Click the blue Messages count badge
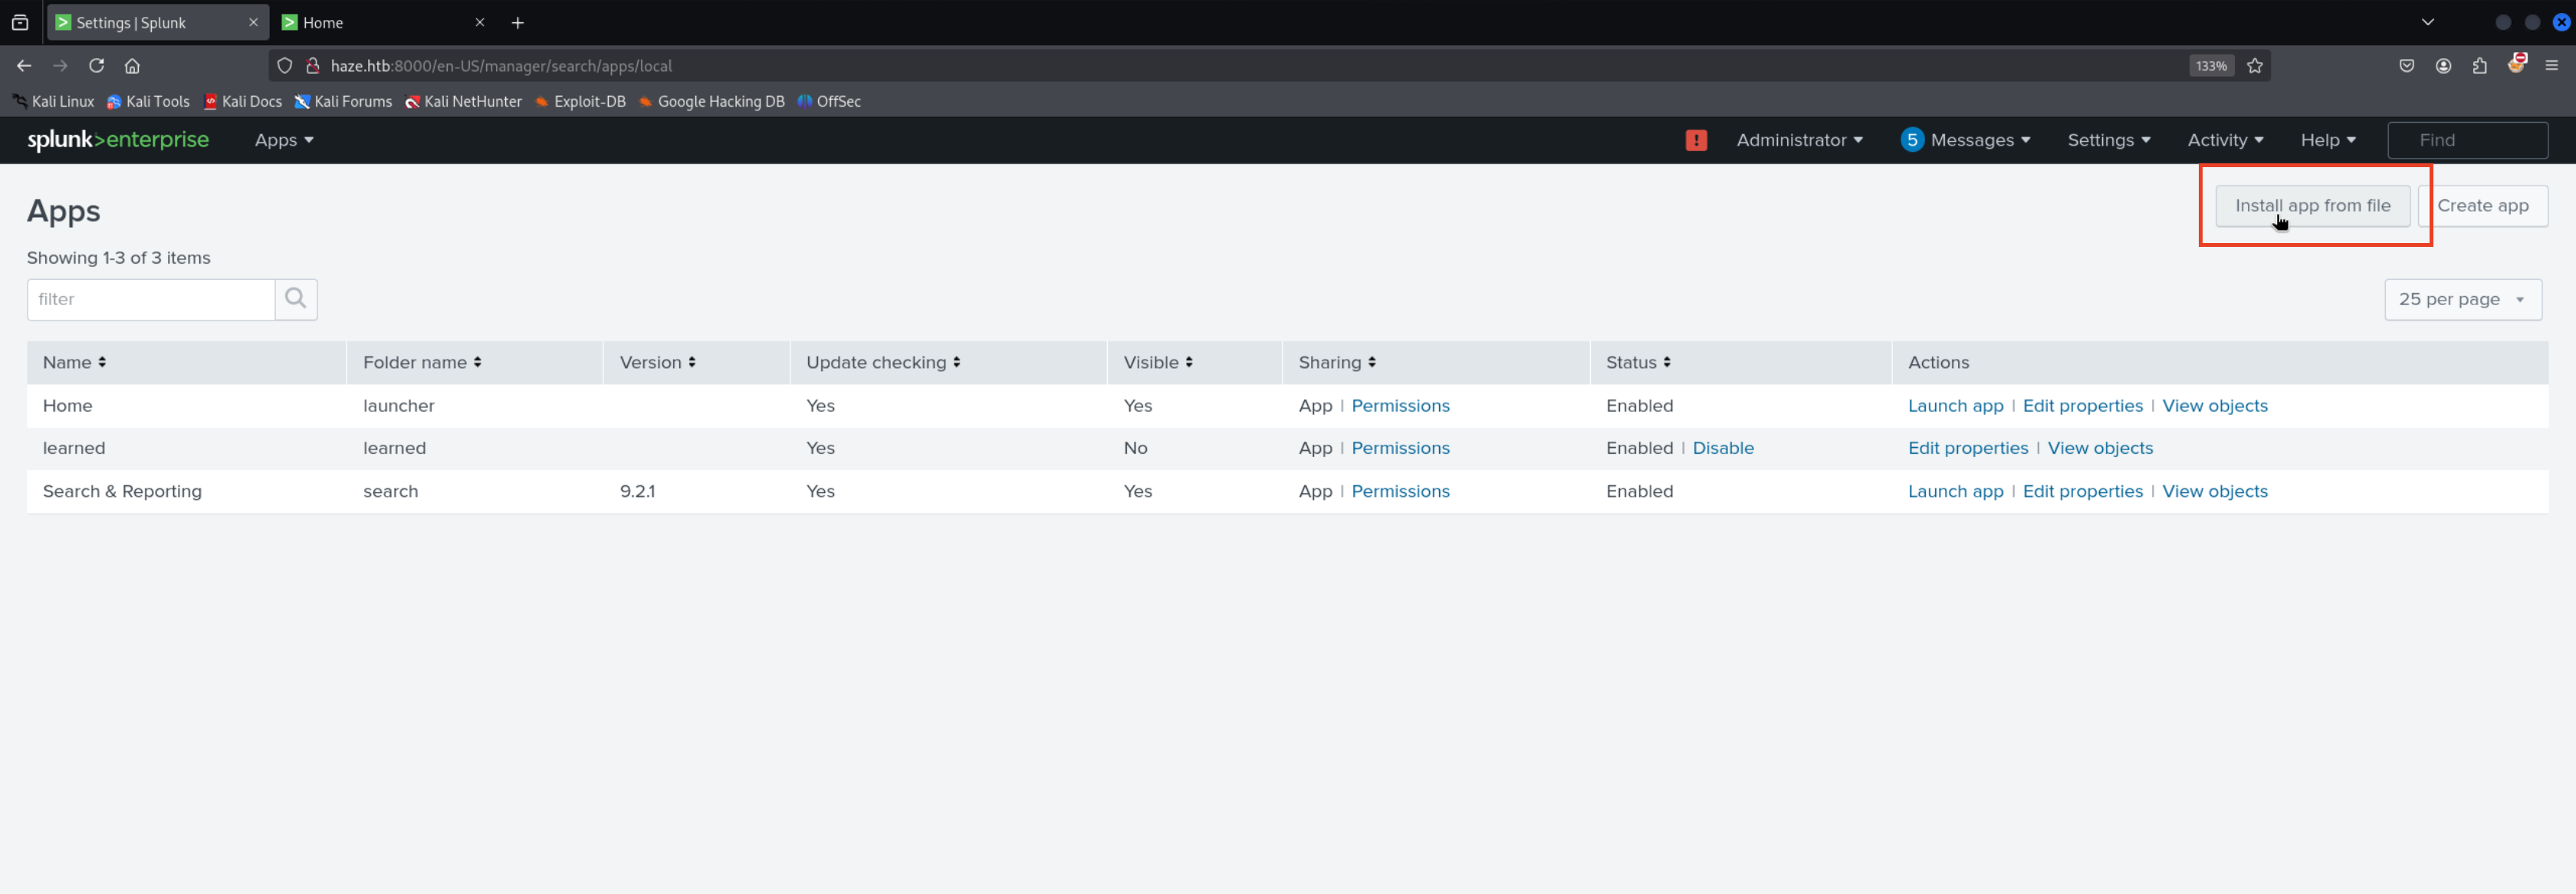The image size is (2576, 894). 1911,140
